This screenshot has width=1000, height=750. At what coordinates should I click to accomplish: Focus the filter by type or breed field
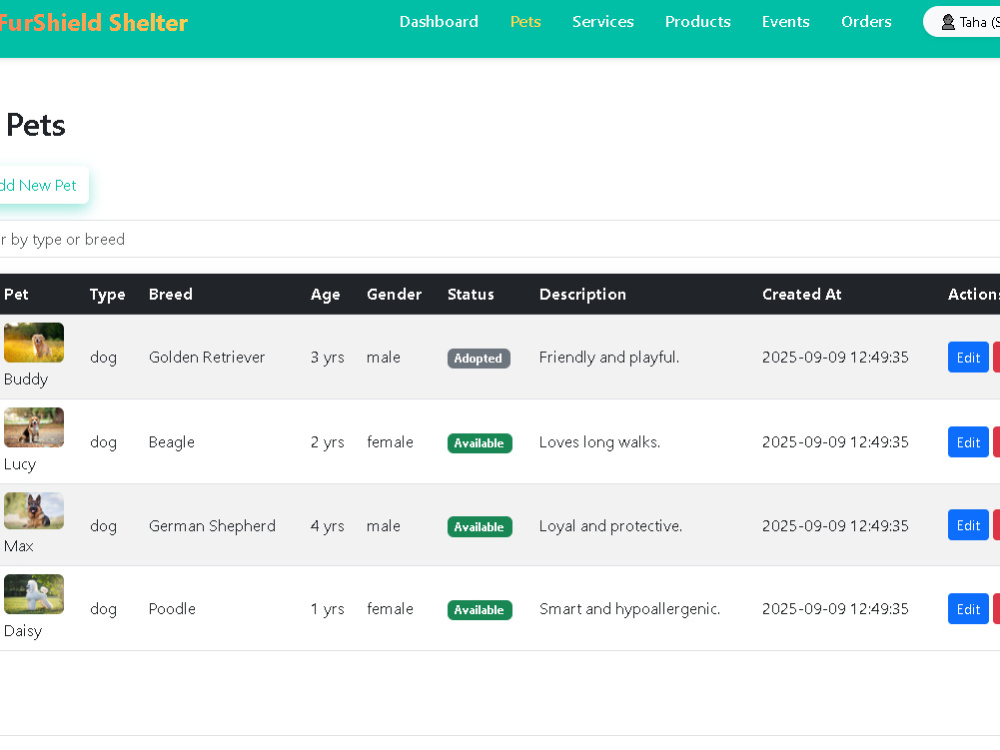click(x=500, y=239)
